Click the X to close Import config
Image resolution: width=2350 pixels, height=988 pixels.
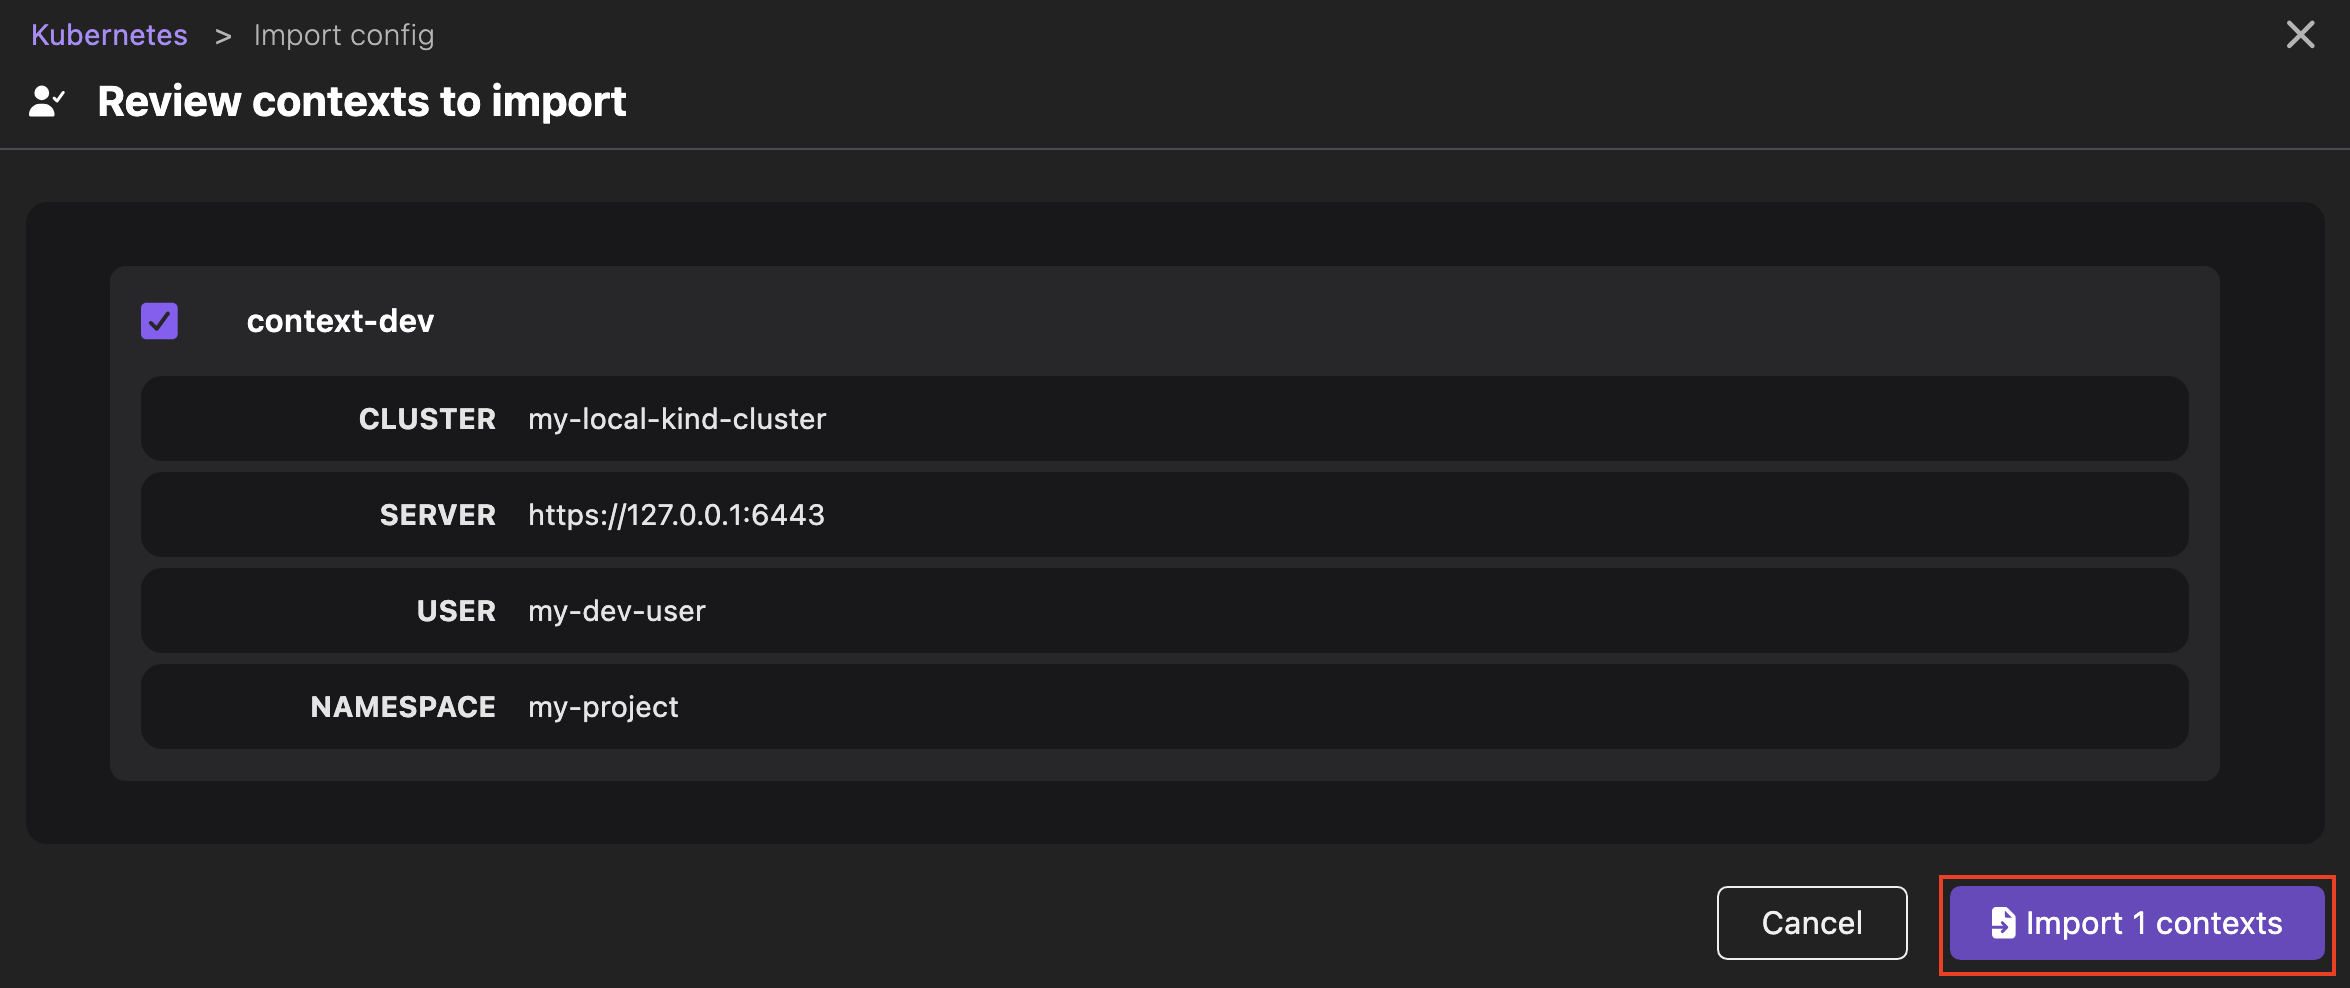tap(2300, 34)
